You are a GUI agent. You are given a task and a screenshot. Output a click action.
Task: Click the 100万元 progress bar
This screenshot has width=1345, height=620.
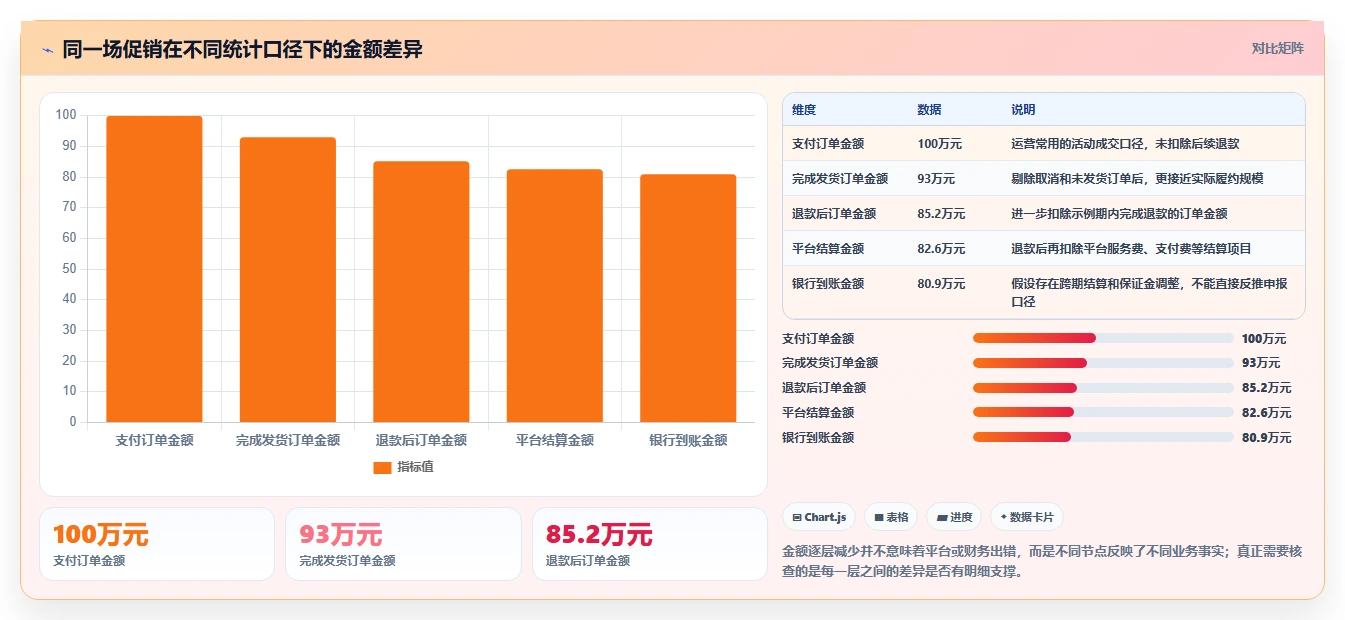(x=1103, y=338)
